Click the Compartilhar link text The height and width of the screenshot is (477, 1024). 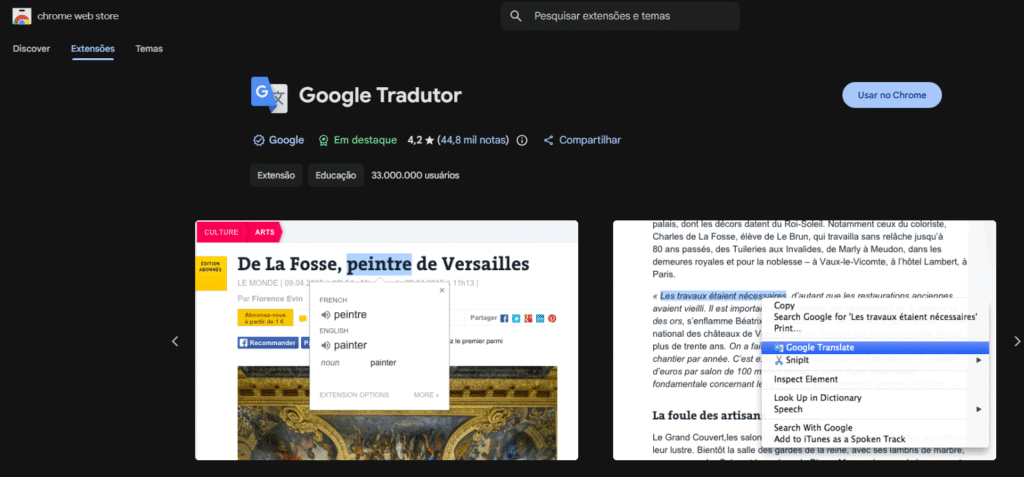590,140
